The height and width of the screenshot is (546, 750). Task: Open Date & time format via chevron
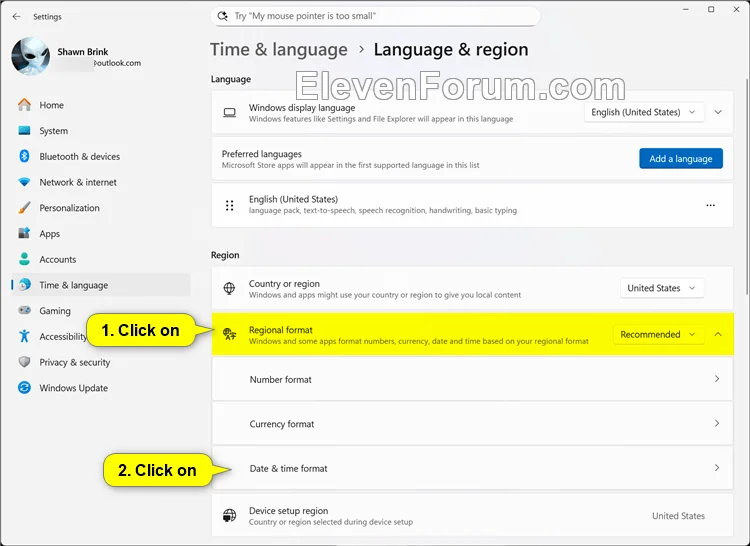[x=717, y=468]
